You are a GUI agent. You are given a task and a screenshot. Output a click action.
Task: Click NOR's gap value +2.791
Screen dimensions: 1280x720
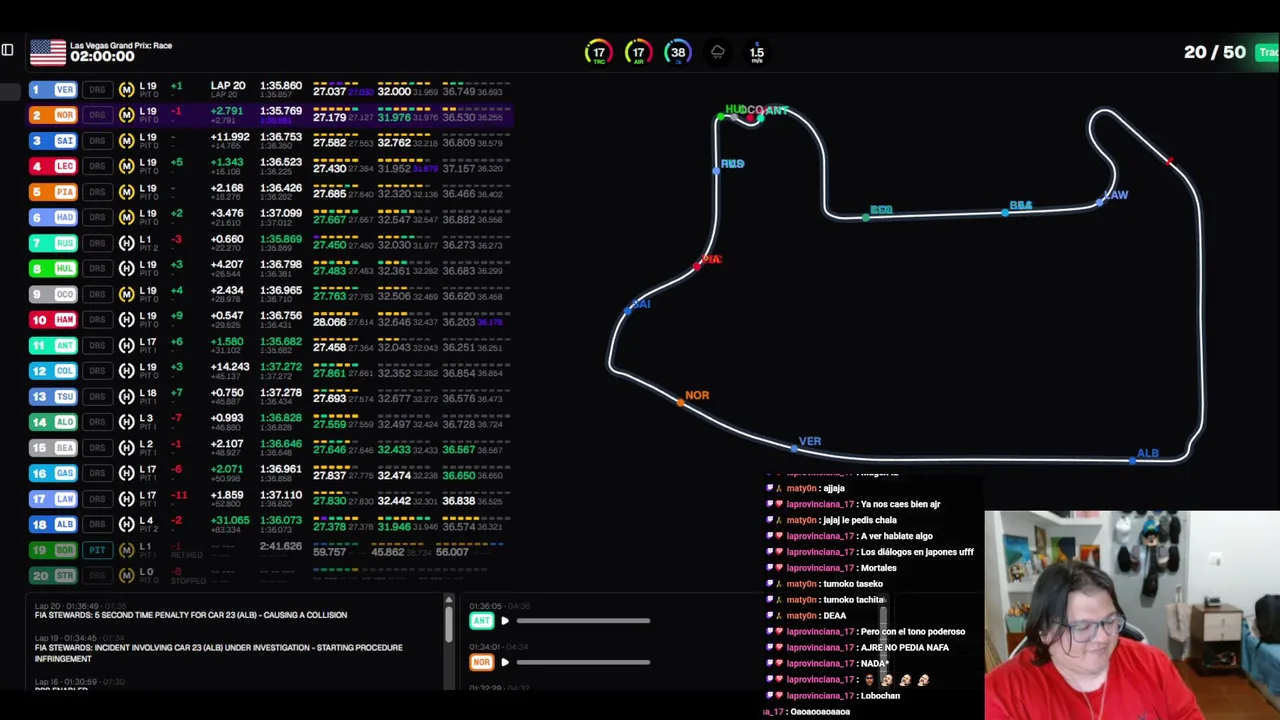coord(227,112)
